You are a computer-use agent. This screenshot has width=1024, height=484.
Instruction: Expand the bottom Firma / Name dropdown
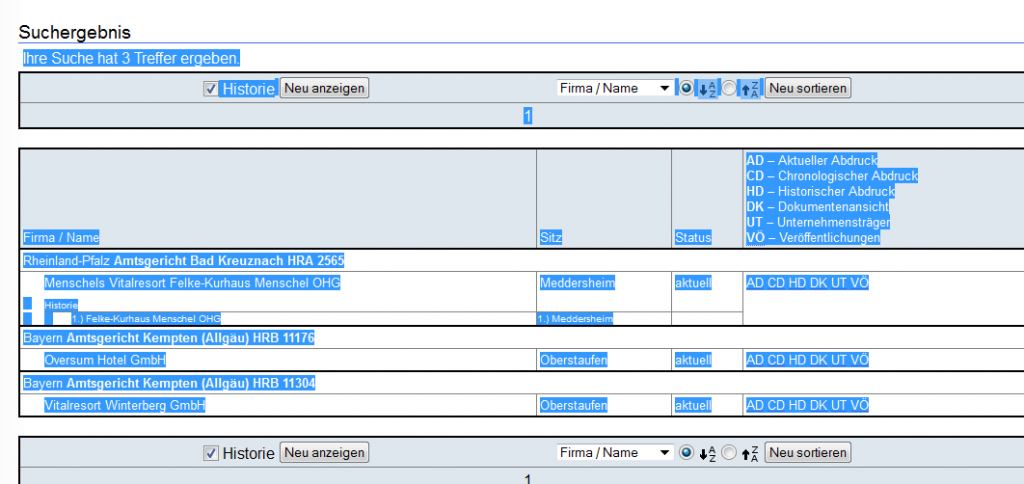click(x=614, y=453)
